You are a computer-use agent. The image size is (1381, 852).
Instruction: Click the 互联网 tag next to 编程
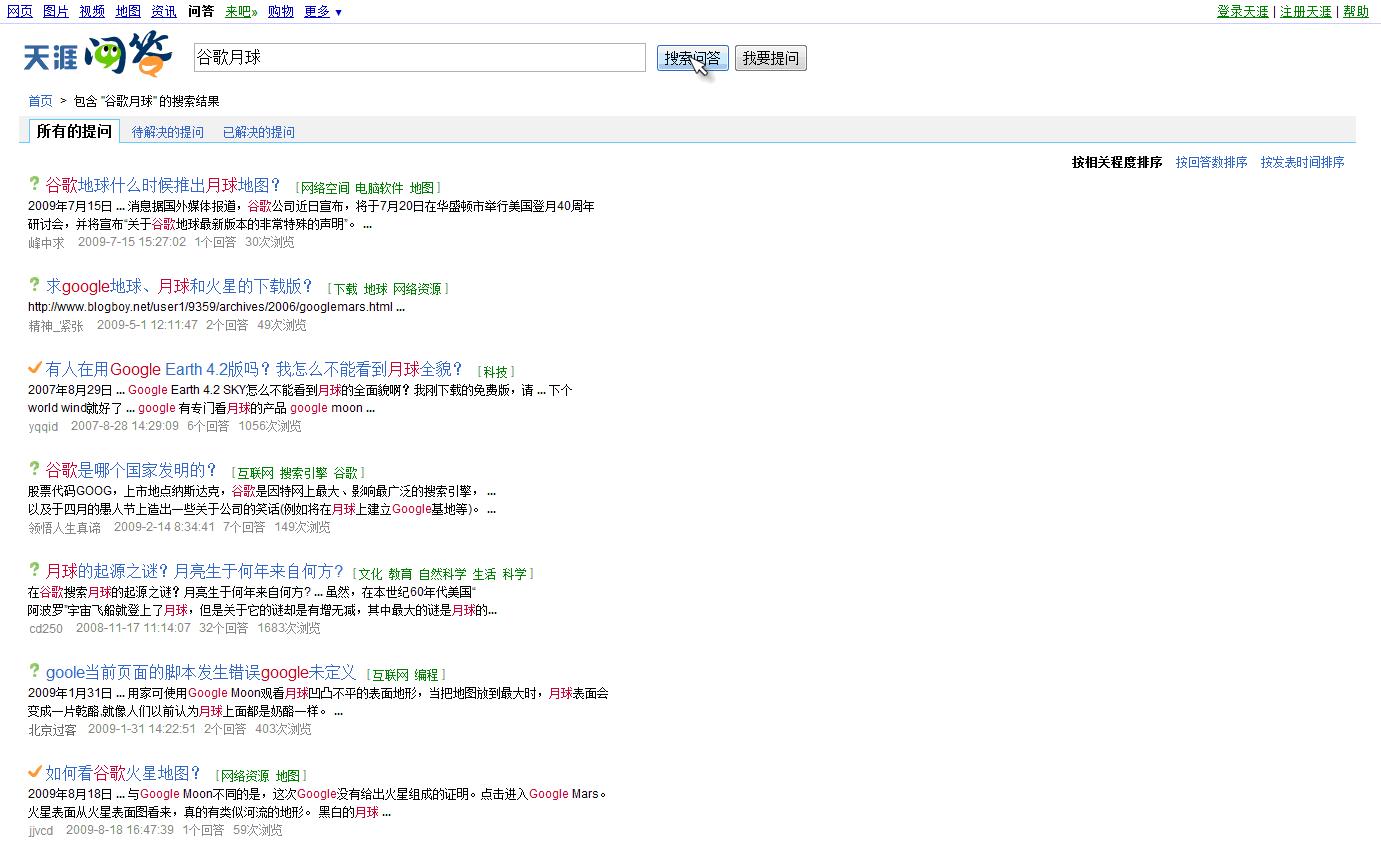(x=389, y=675)
